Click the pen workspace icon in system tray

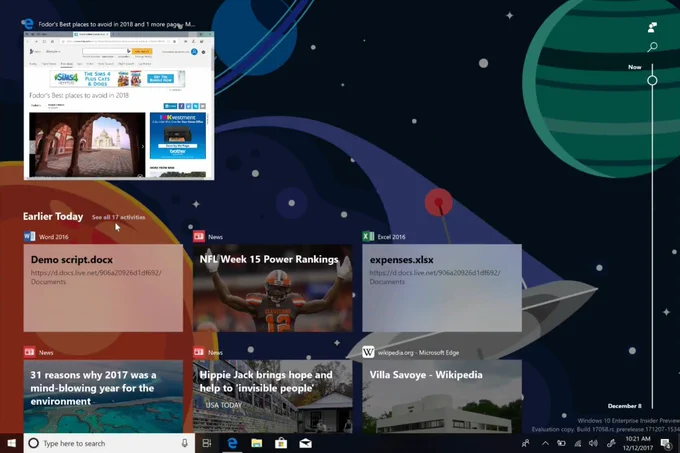tap(611, 443)
